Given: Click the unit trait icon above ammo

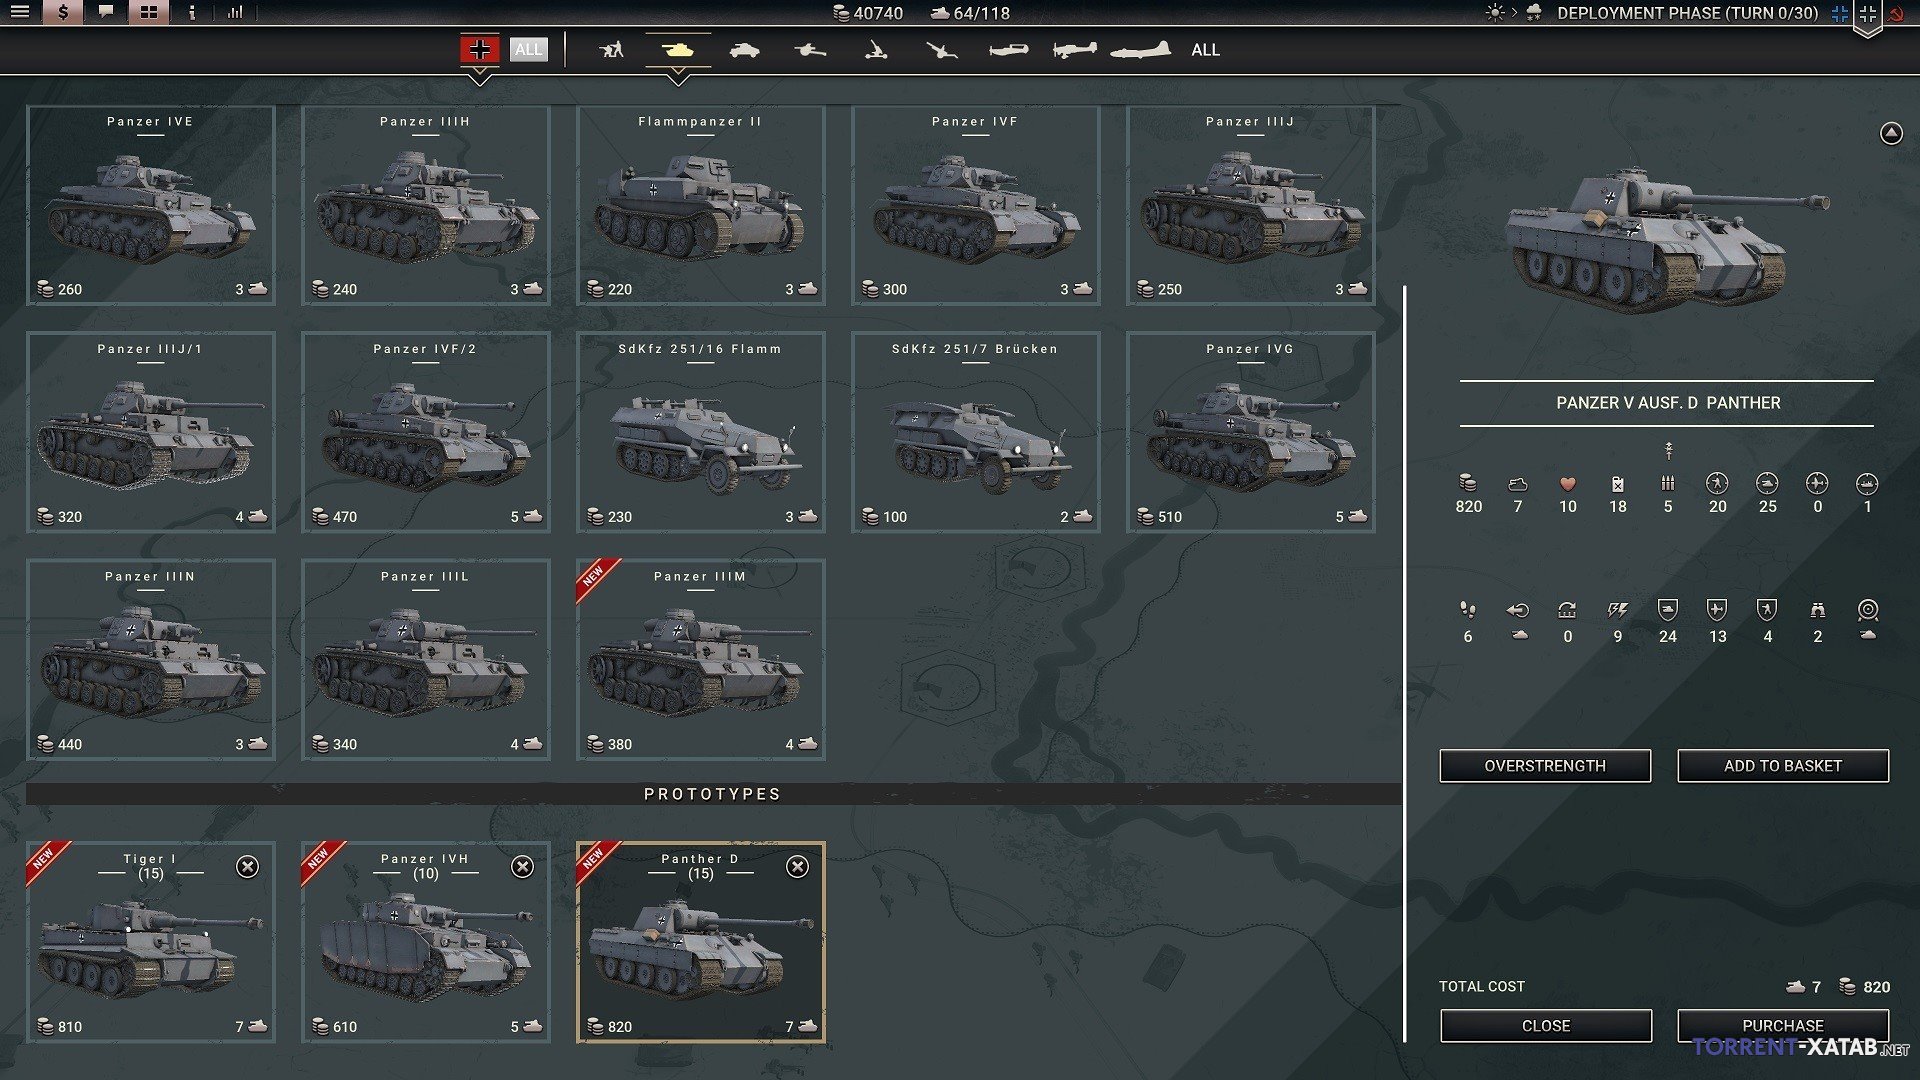Looking at the screenshot, I should (x=1668, y=451).
